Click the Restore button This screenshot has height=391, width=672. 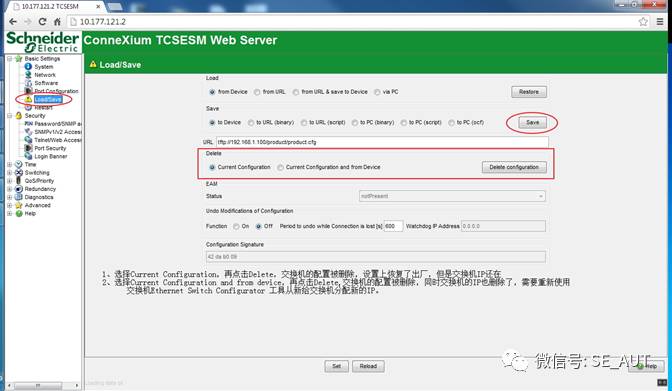(x=529, y=92)
